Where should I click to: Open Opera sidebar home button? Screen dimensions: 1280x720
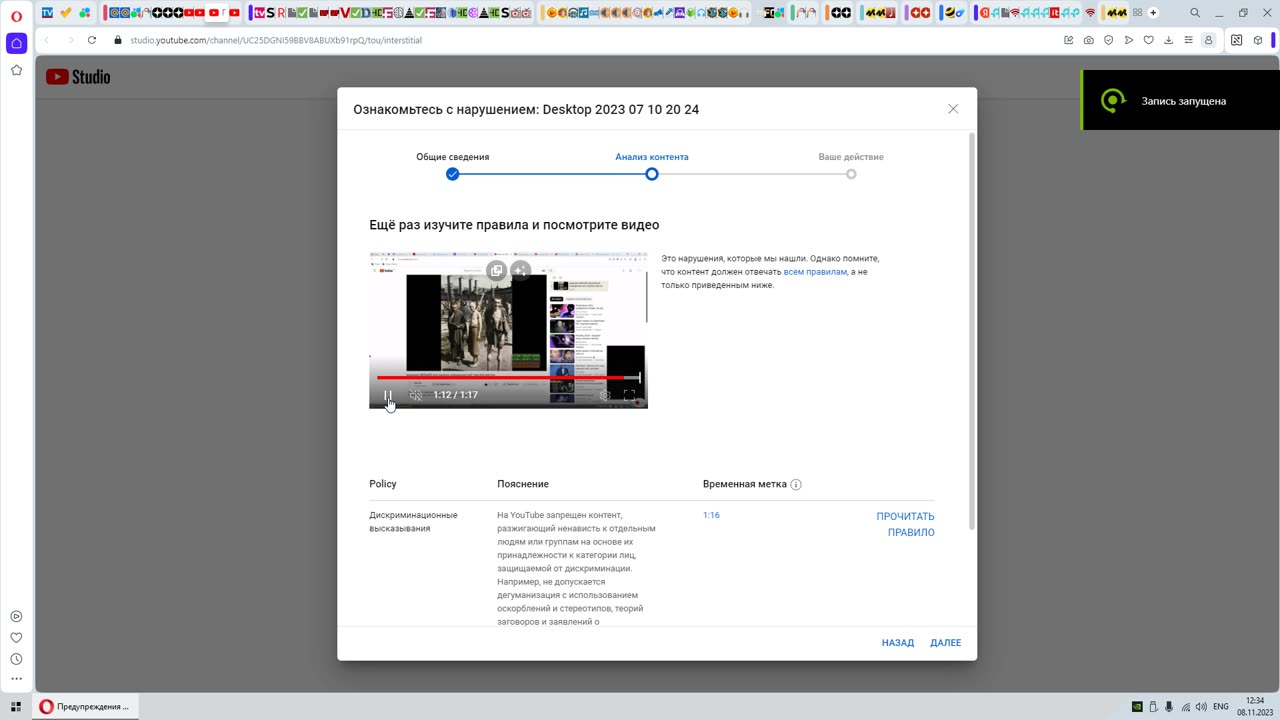tap(16, 44)
